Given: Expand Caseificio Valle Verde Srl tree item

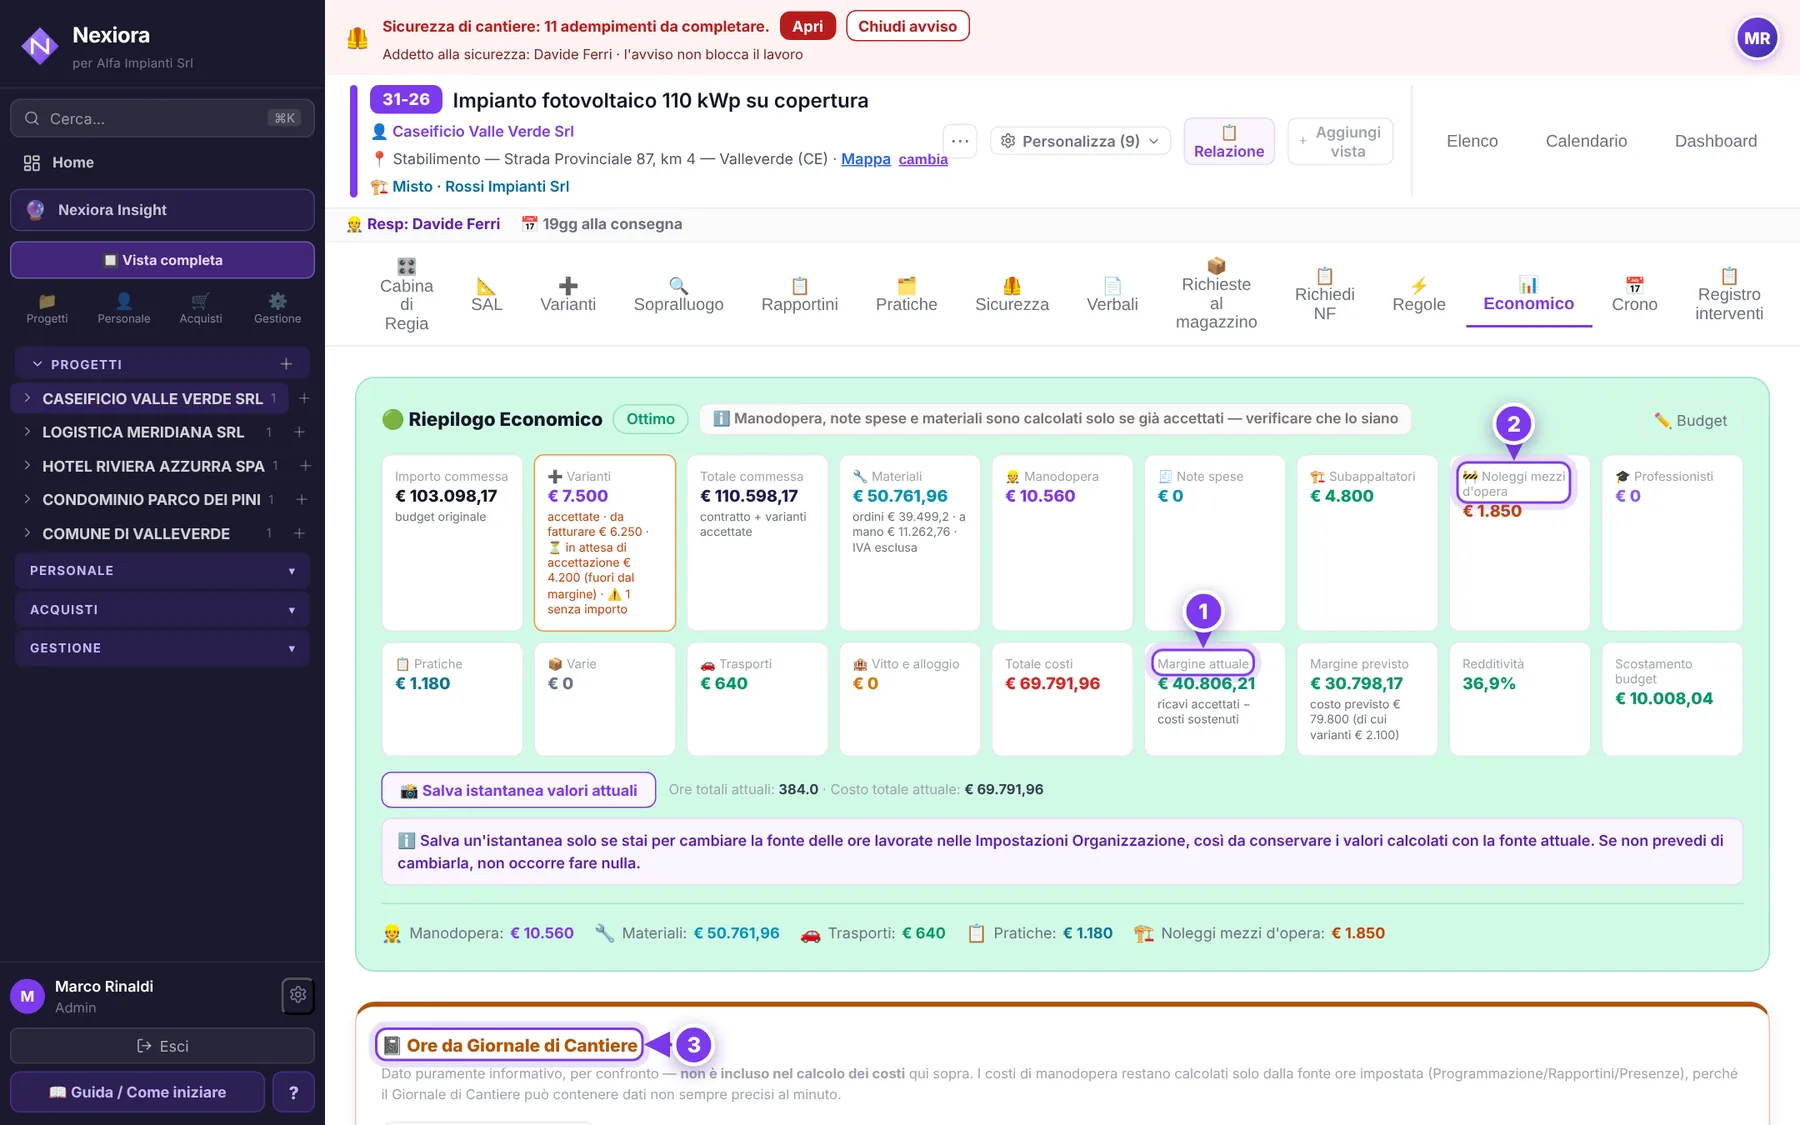Looking at the screenshot, I should 28,398.
